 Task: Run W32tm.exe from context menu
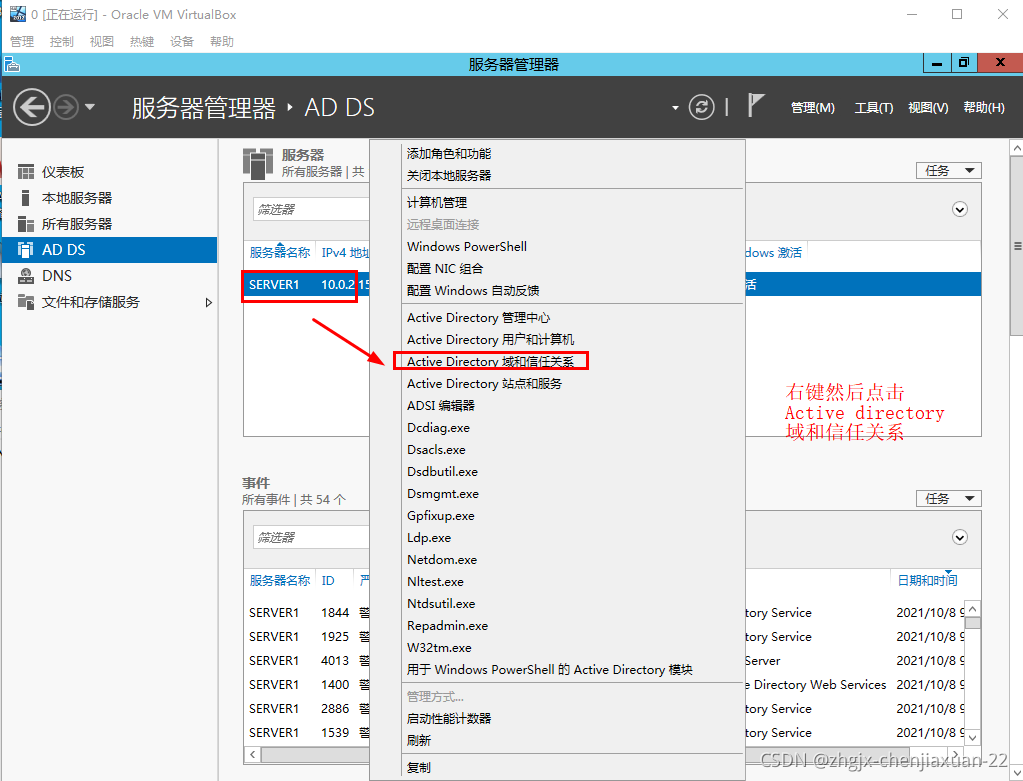(x=438, y=648)
